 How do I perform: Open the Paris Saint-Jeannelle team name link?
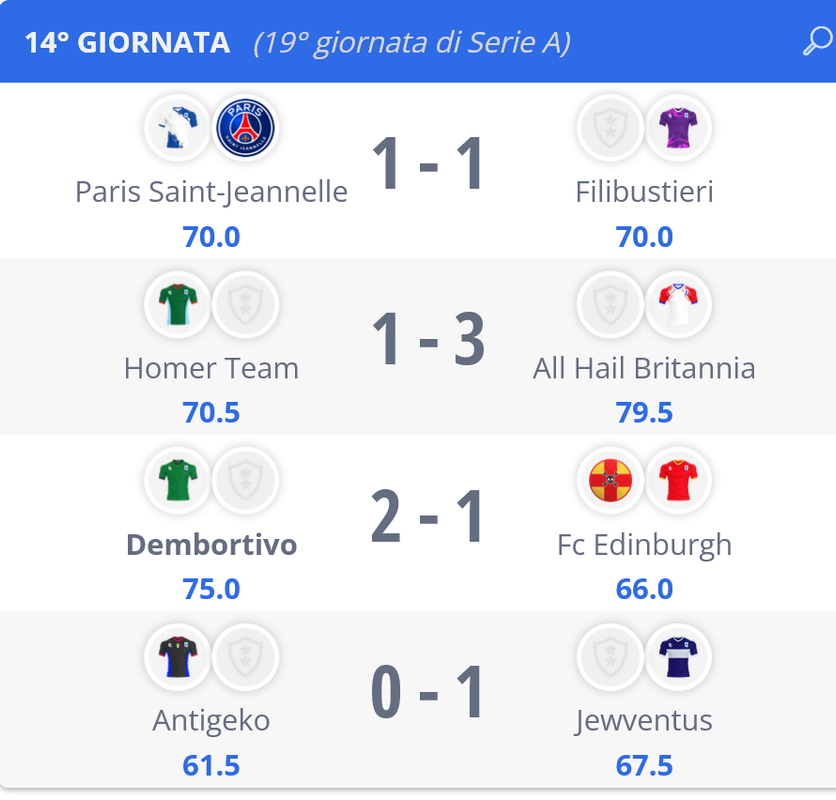211,191
